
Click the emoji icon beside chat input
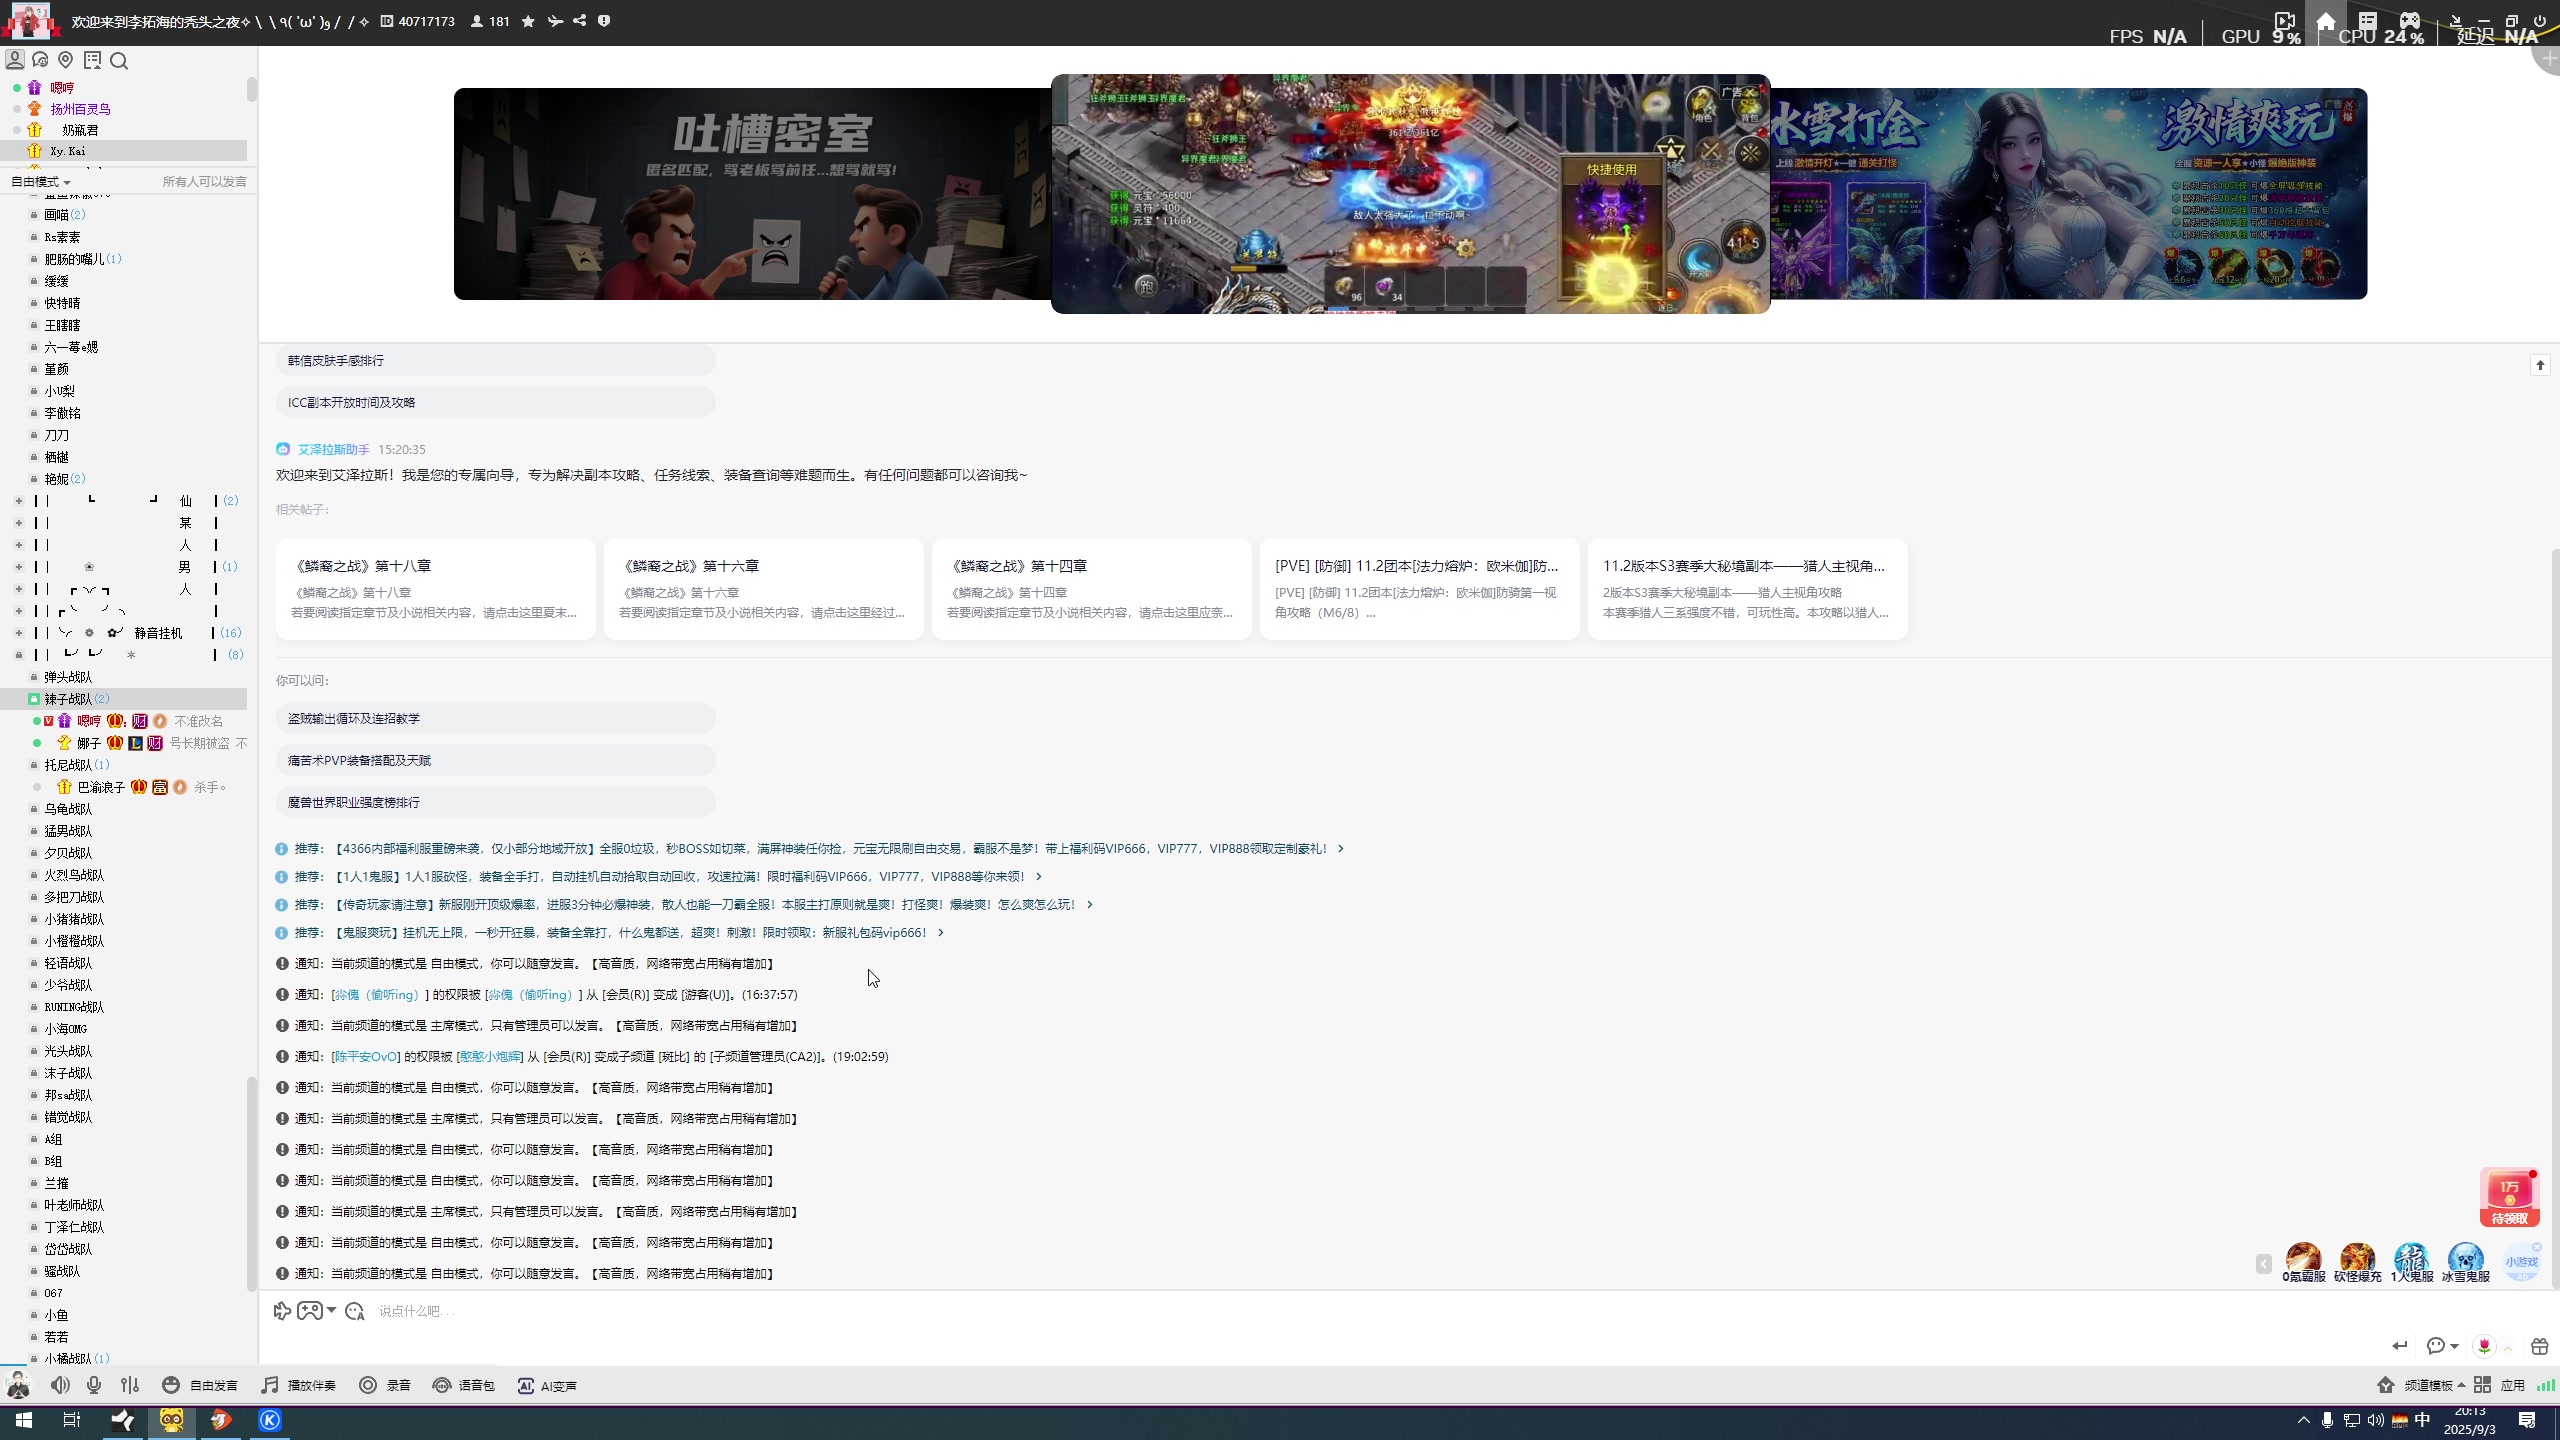[355, 1311]
